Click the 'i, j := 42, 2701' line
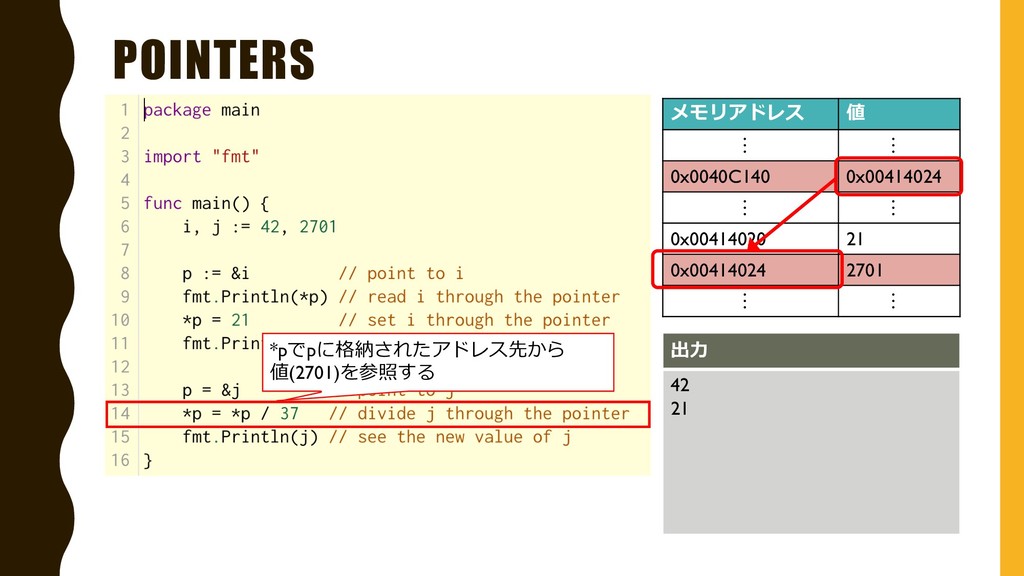 click(x=259, y=227)
